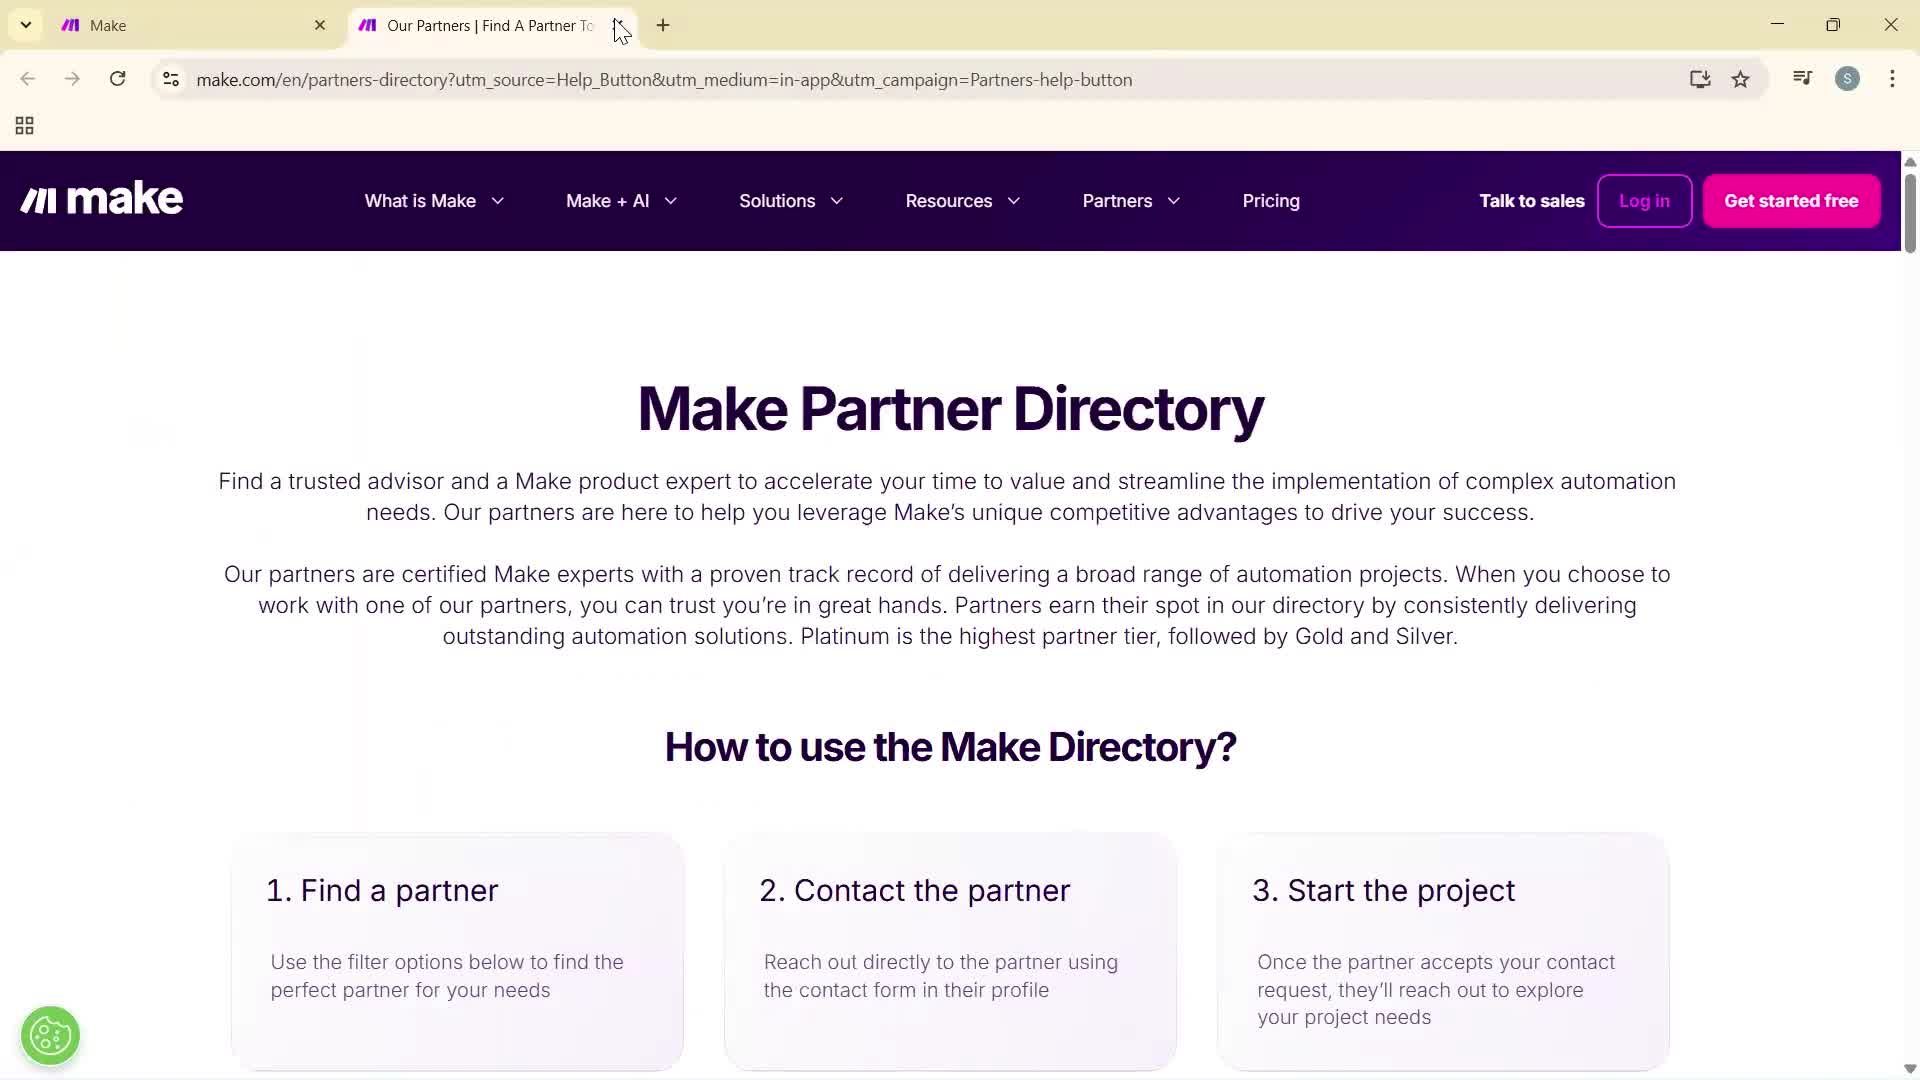Select Pricing in the navigation
This screenshot has height=1080, width=1920.
(x=1271, y=201)
